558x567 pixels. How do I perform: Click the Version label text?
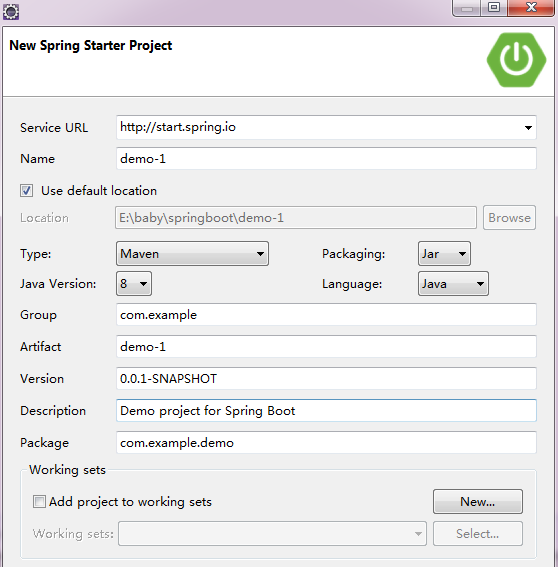(42, 379)
